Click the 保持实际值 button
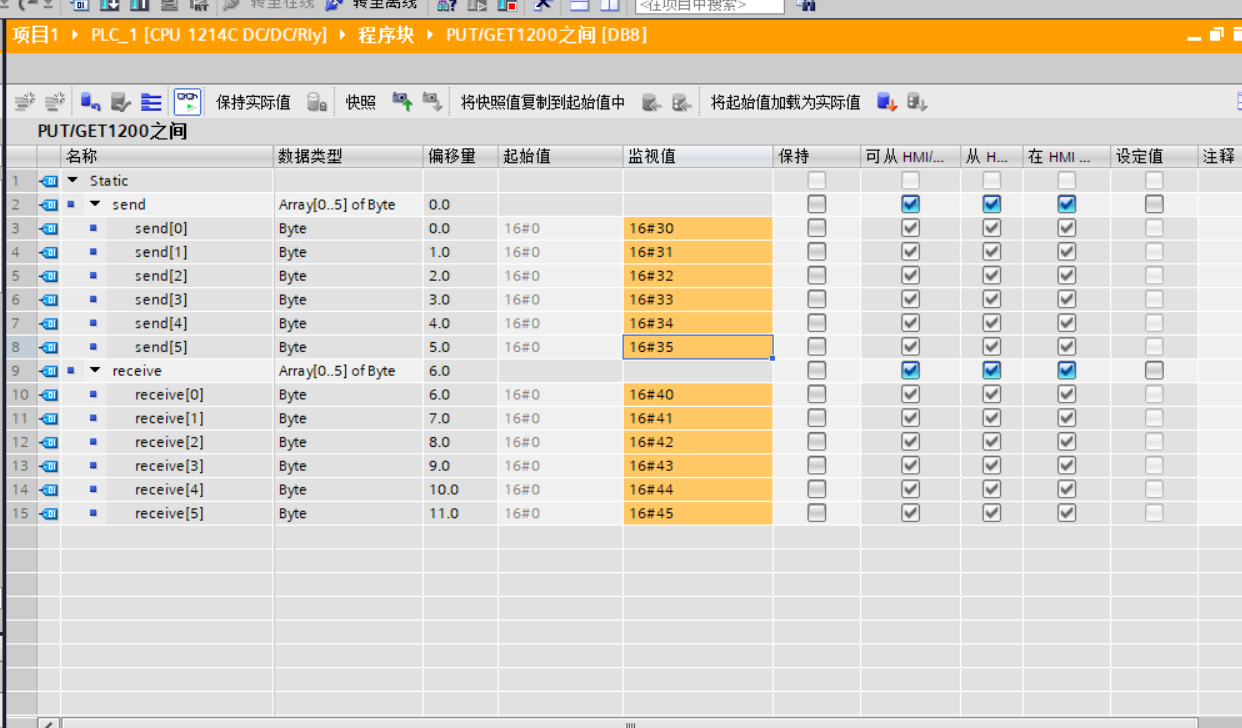This screenshot has height=728, width=1242. (x=253, y=102)
